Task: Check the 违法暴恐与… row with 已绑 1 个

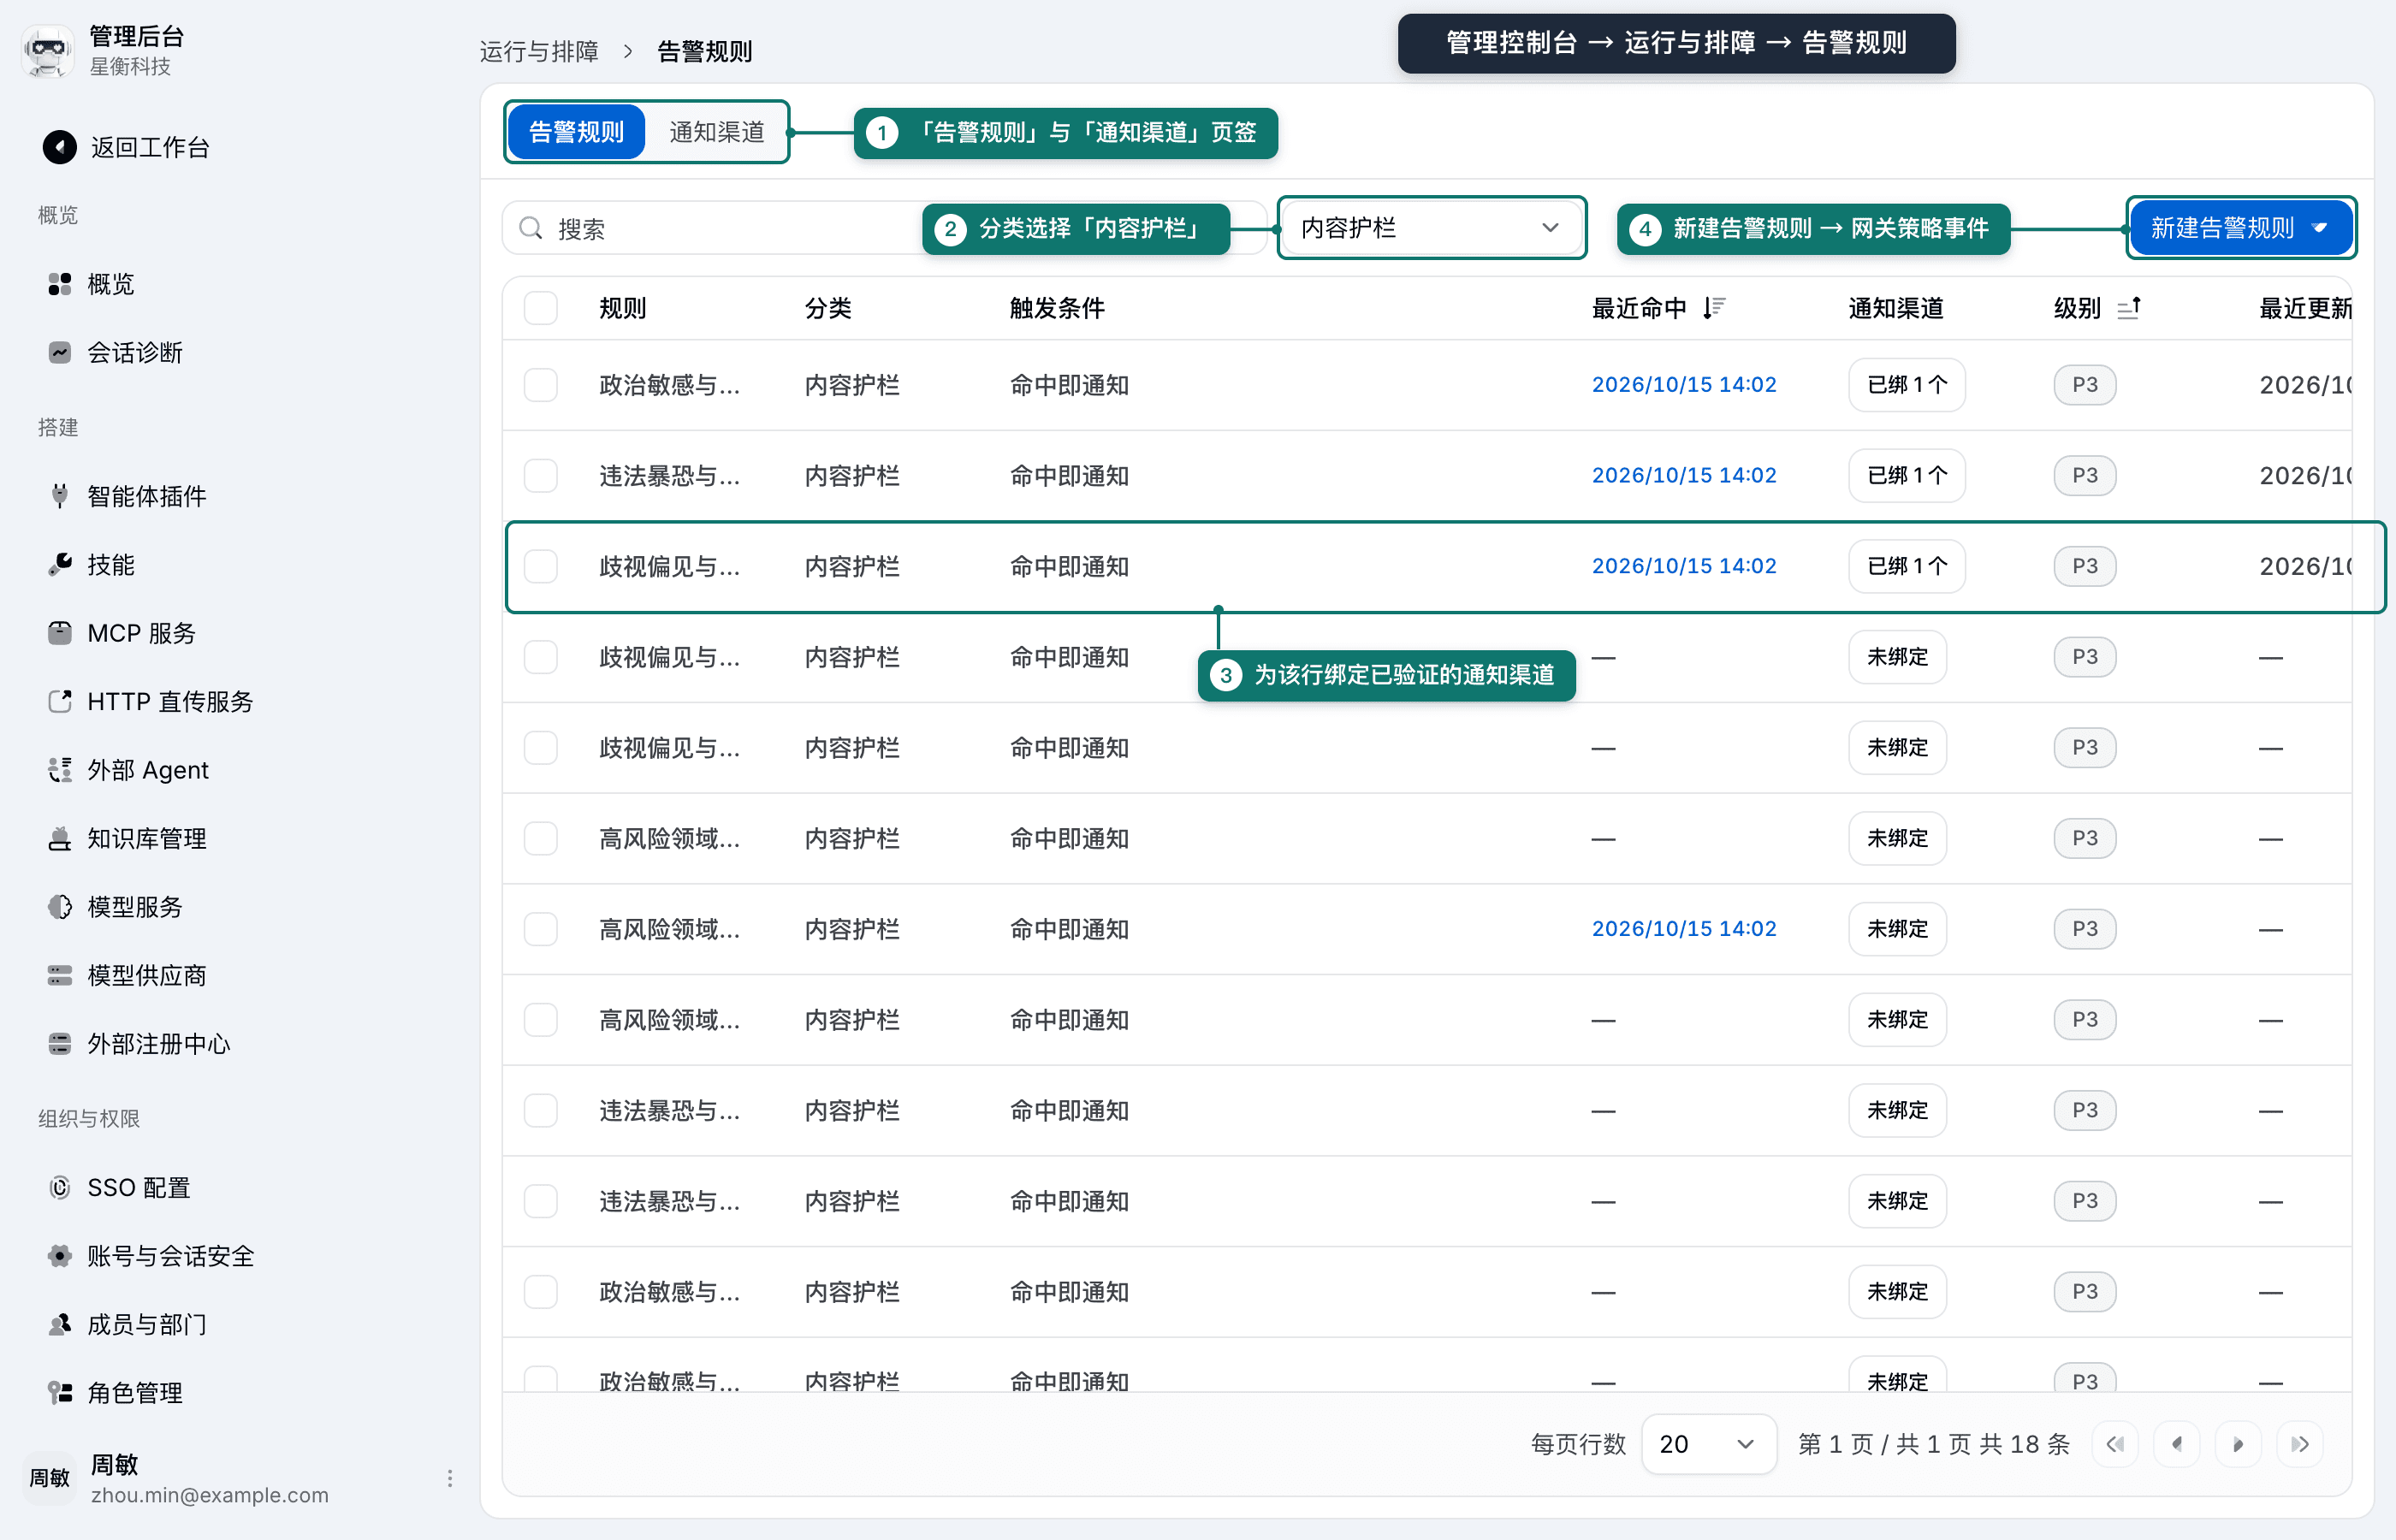Action: [541, 476]
